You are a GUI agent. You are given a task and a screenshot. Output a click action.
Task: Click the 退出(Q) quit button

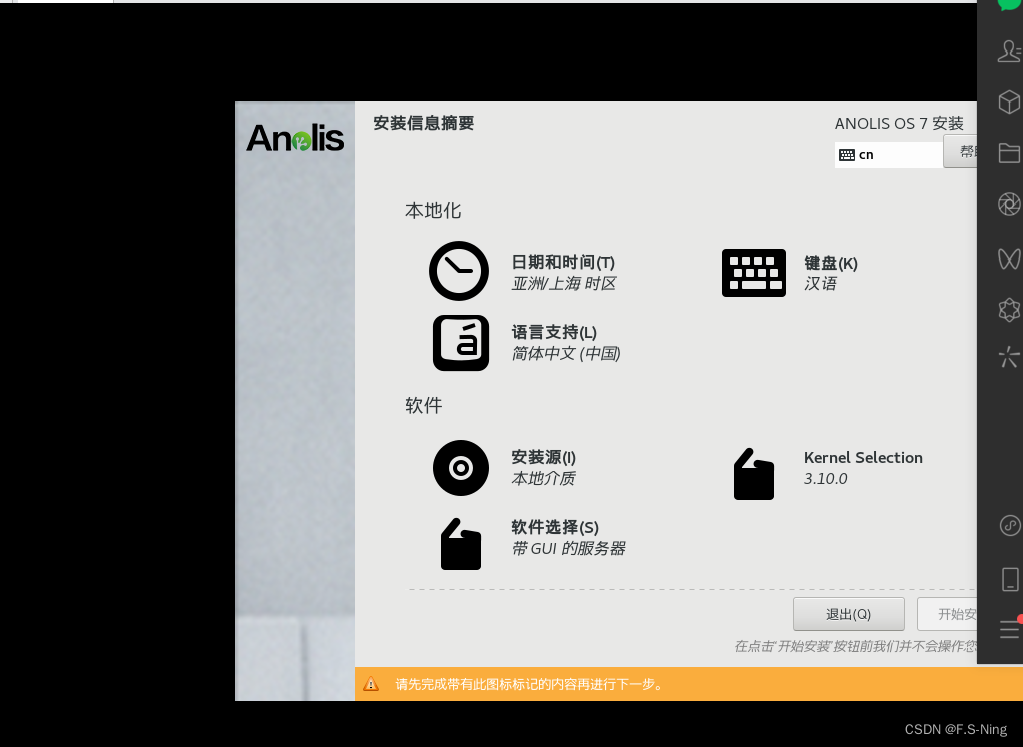848,614
